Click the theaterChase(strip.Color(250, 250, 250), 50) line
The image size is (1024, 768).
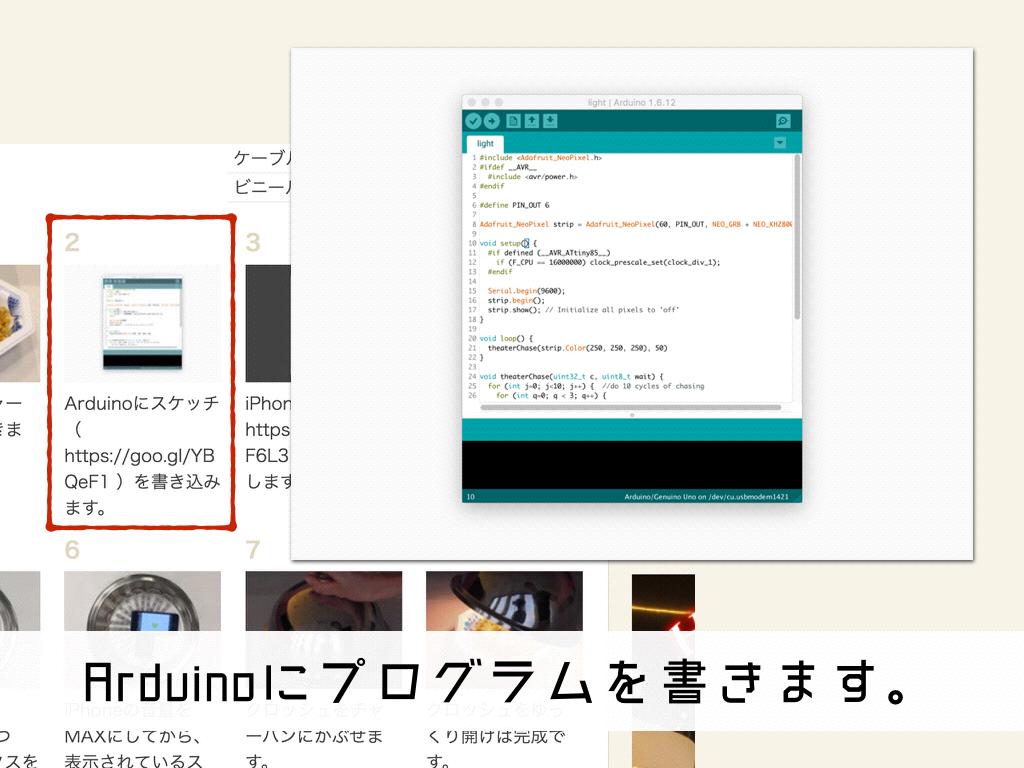point(577,348)
